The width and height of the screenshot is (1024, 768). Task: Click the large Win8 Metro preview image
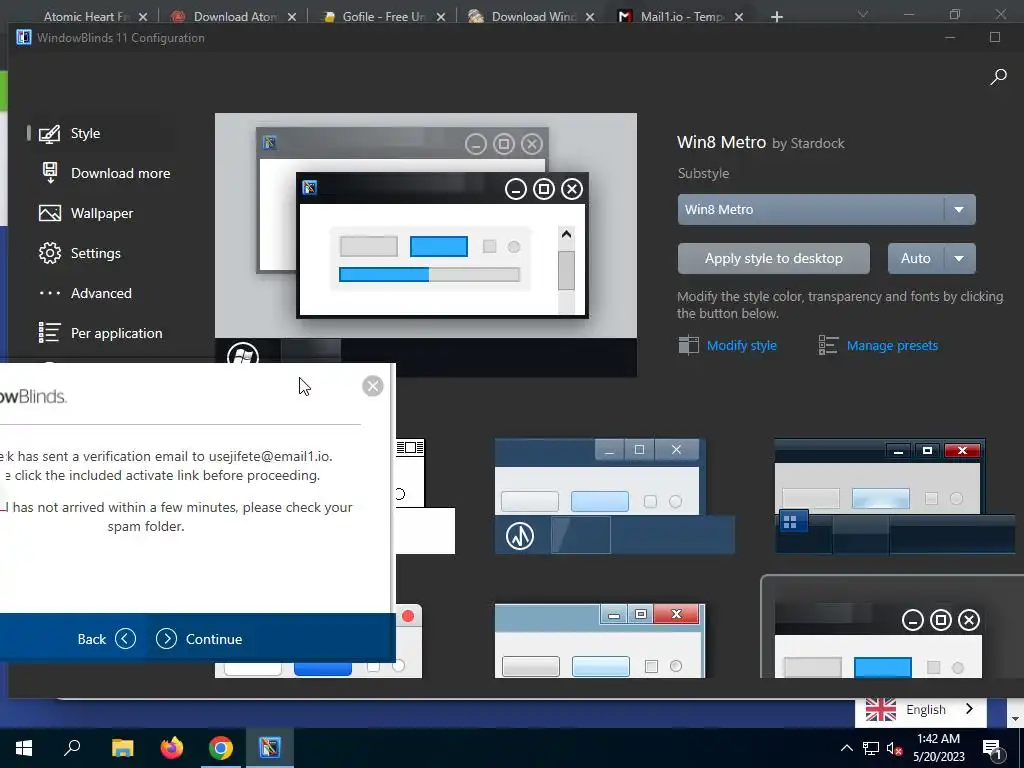pyautogui.click(x=426, y=245)
